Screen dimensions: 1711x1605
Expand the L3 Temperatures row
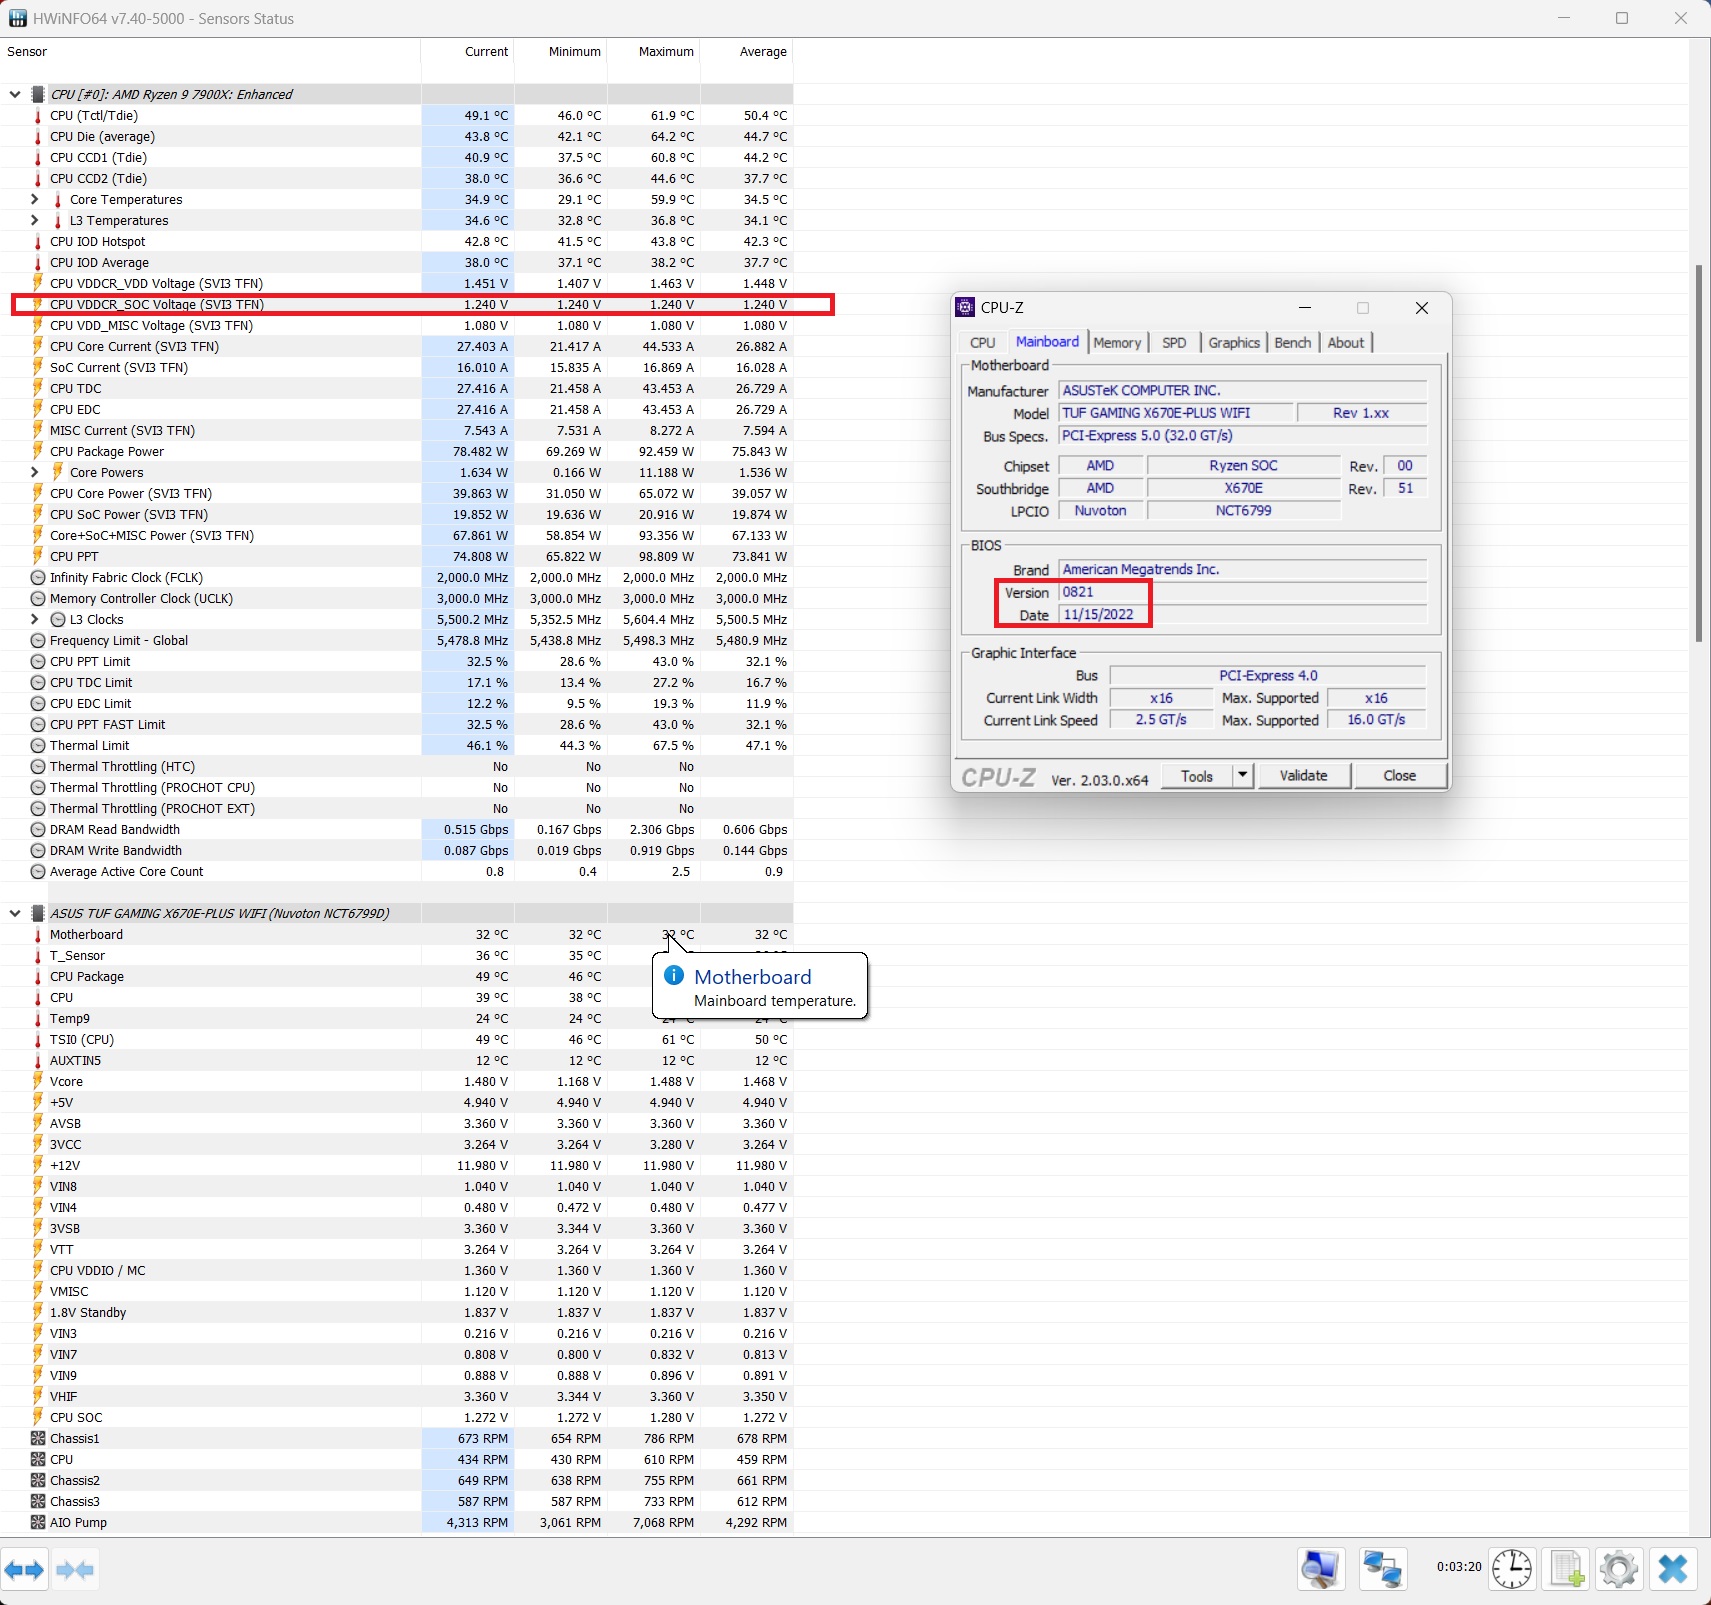(35, 220)
